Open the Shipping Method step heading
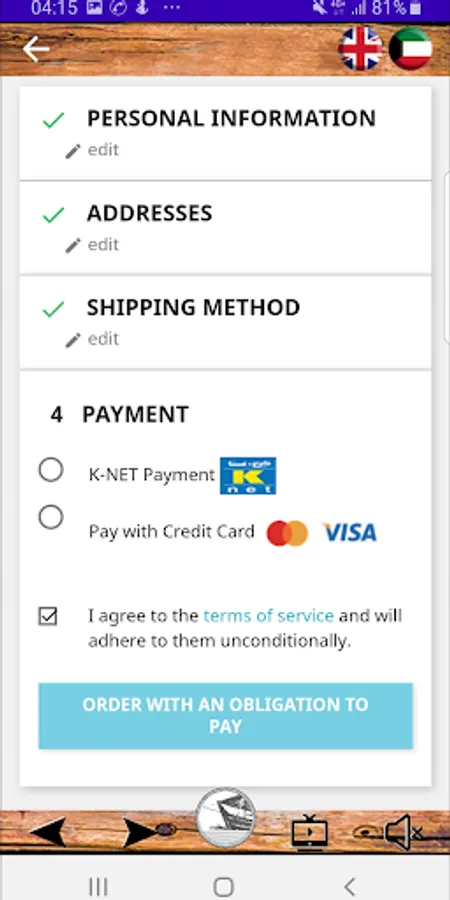This screenshot has width=450, height=900. tap(193, 308)
